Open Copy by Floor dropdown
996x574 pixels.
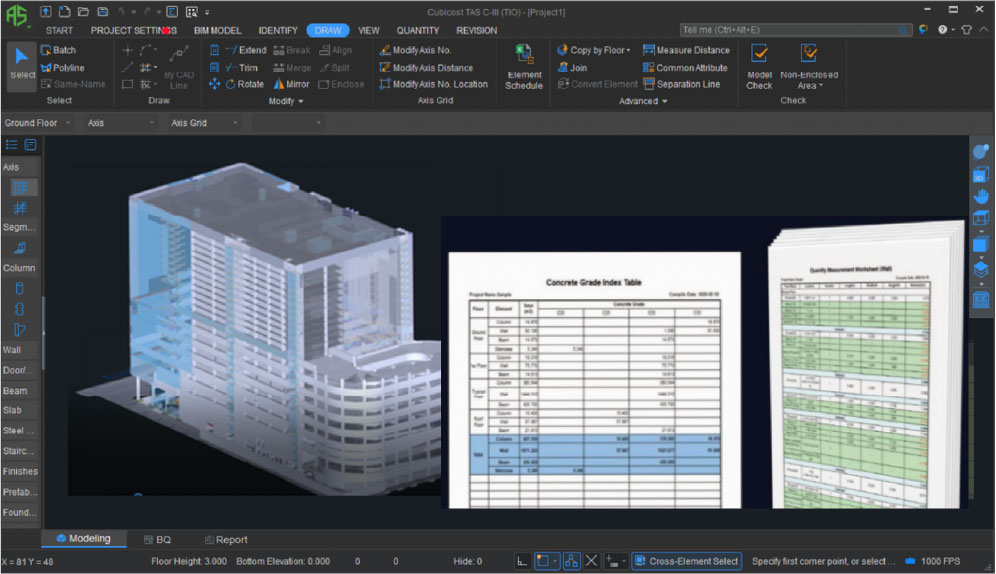(x=595, y=50)
